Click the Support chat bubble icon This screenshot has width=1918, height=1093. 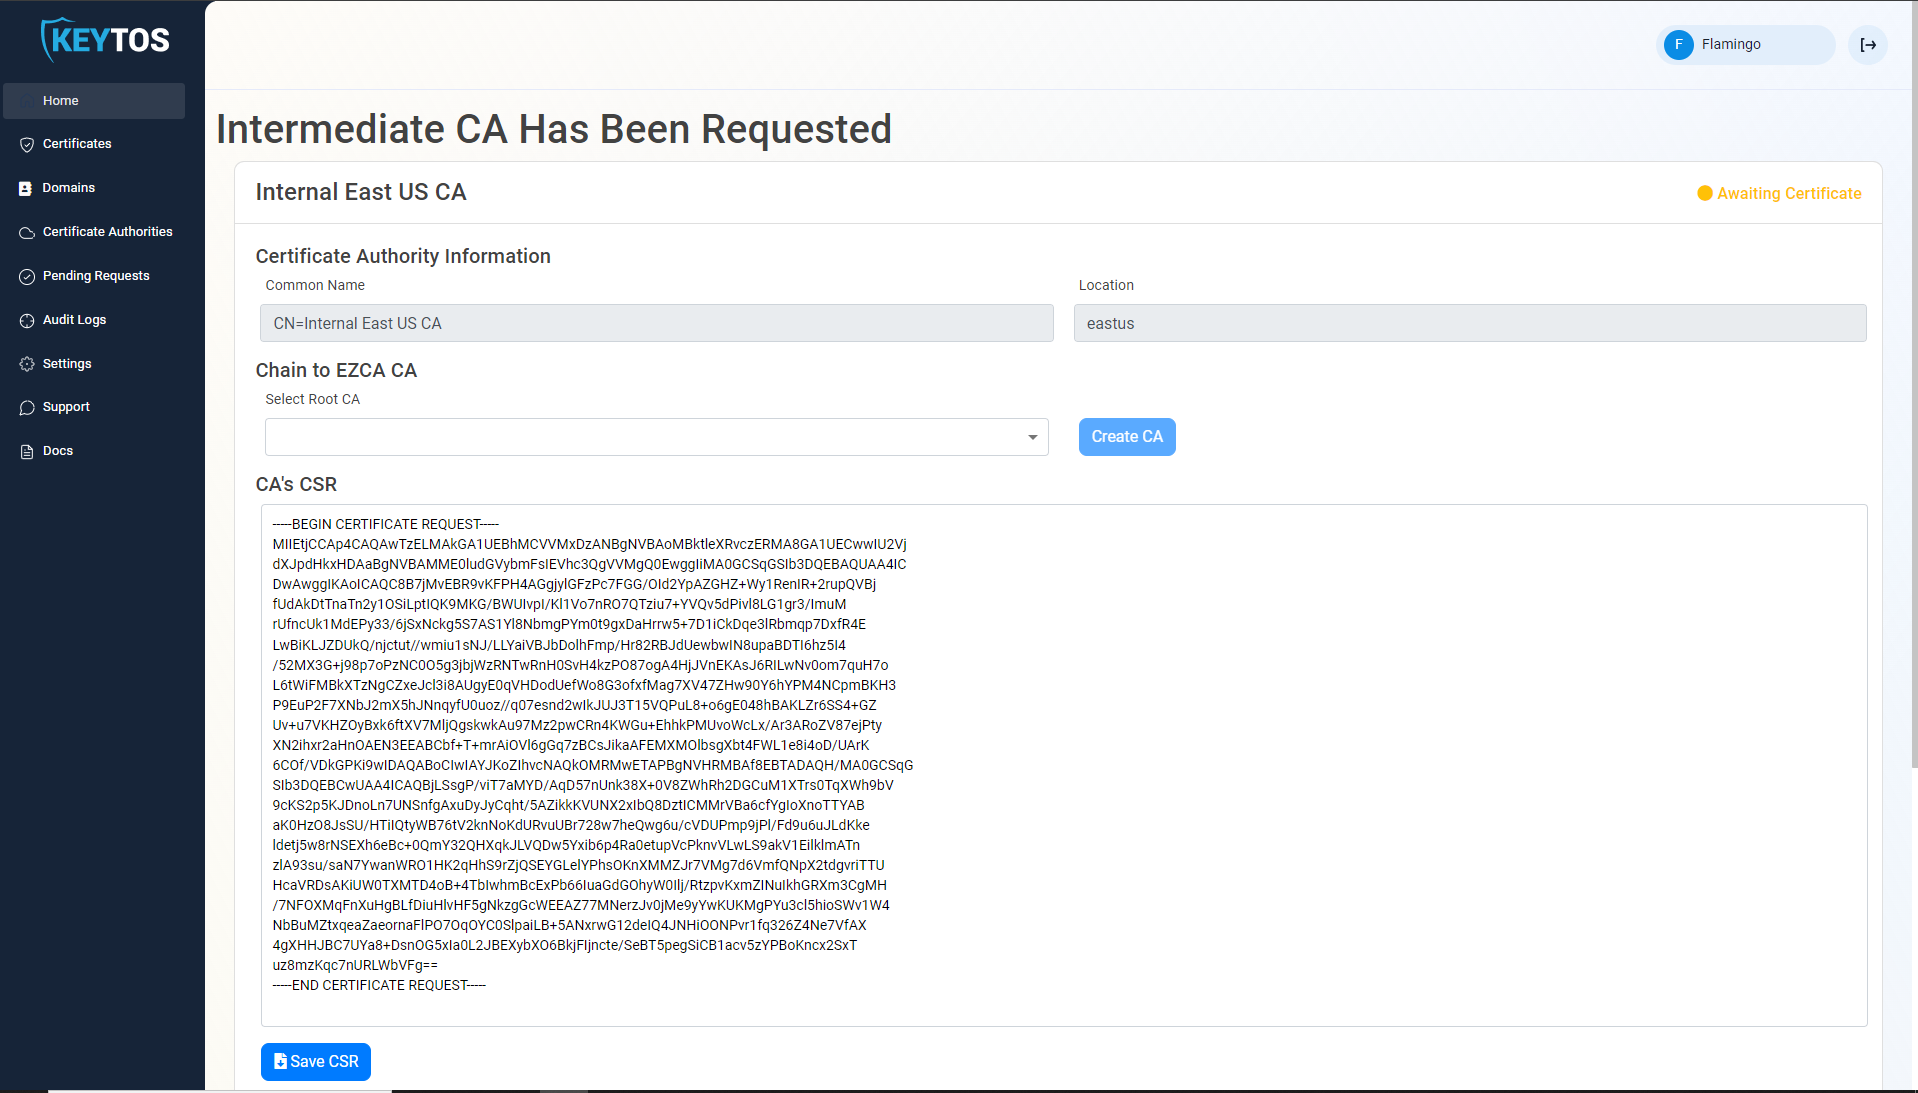[27, 407]
